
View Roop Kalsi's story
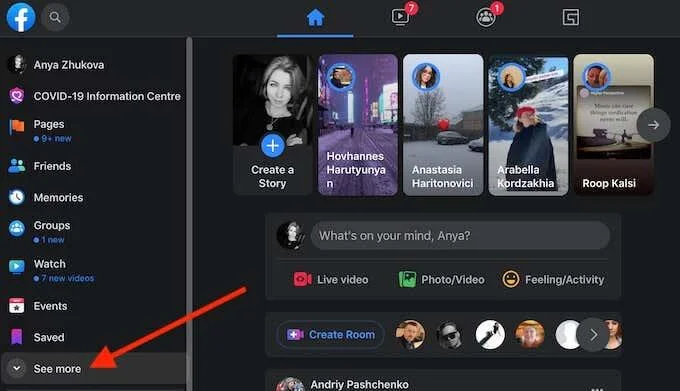click(x=613, y=125)
